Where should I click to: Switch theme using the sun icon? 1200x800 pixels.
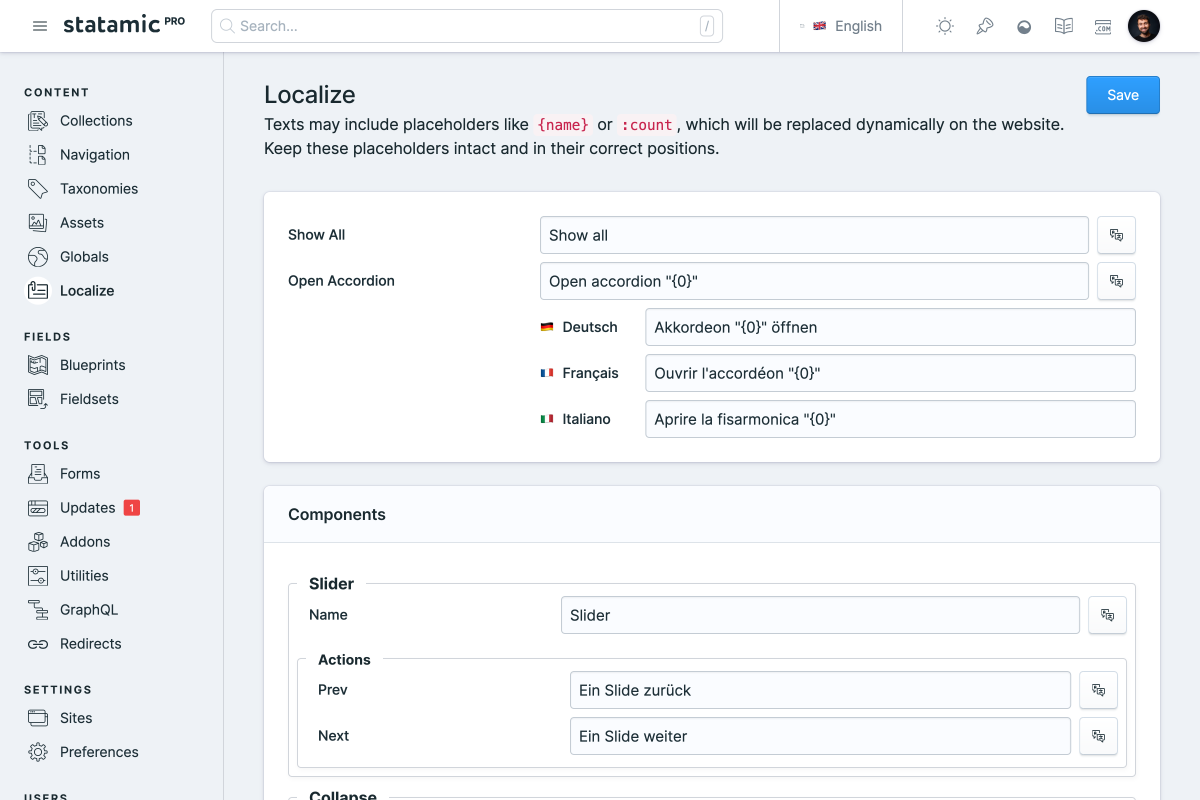944,26
